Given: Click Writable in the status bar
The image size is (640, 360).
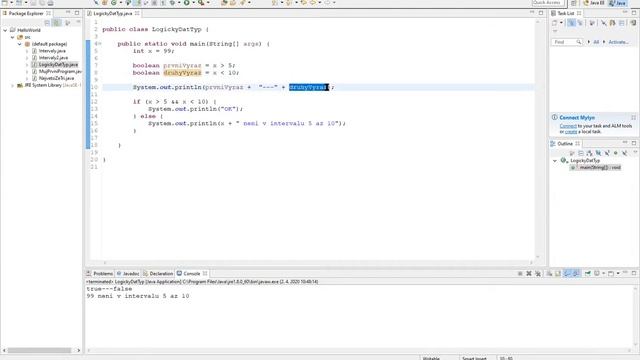Looking at the screenshot, I should 431,358.
